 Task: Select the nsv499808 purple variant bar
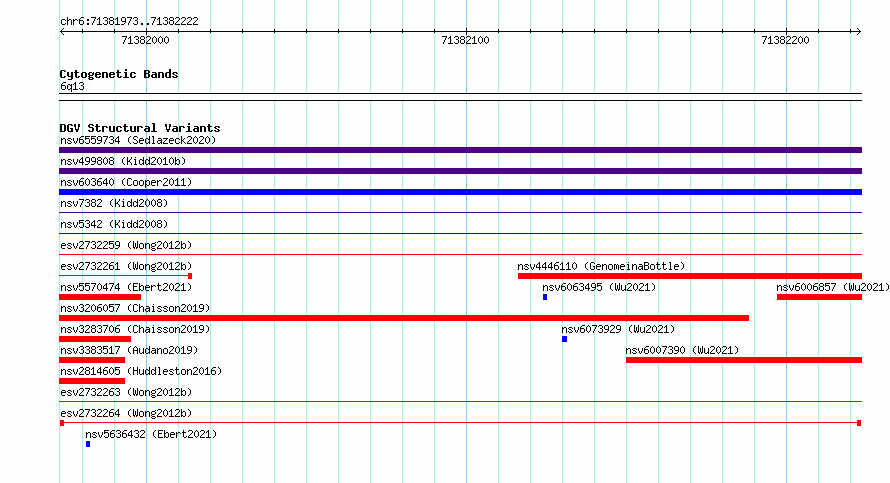[460, 171]
